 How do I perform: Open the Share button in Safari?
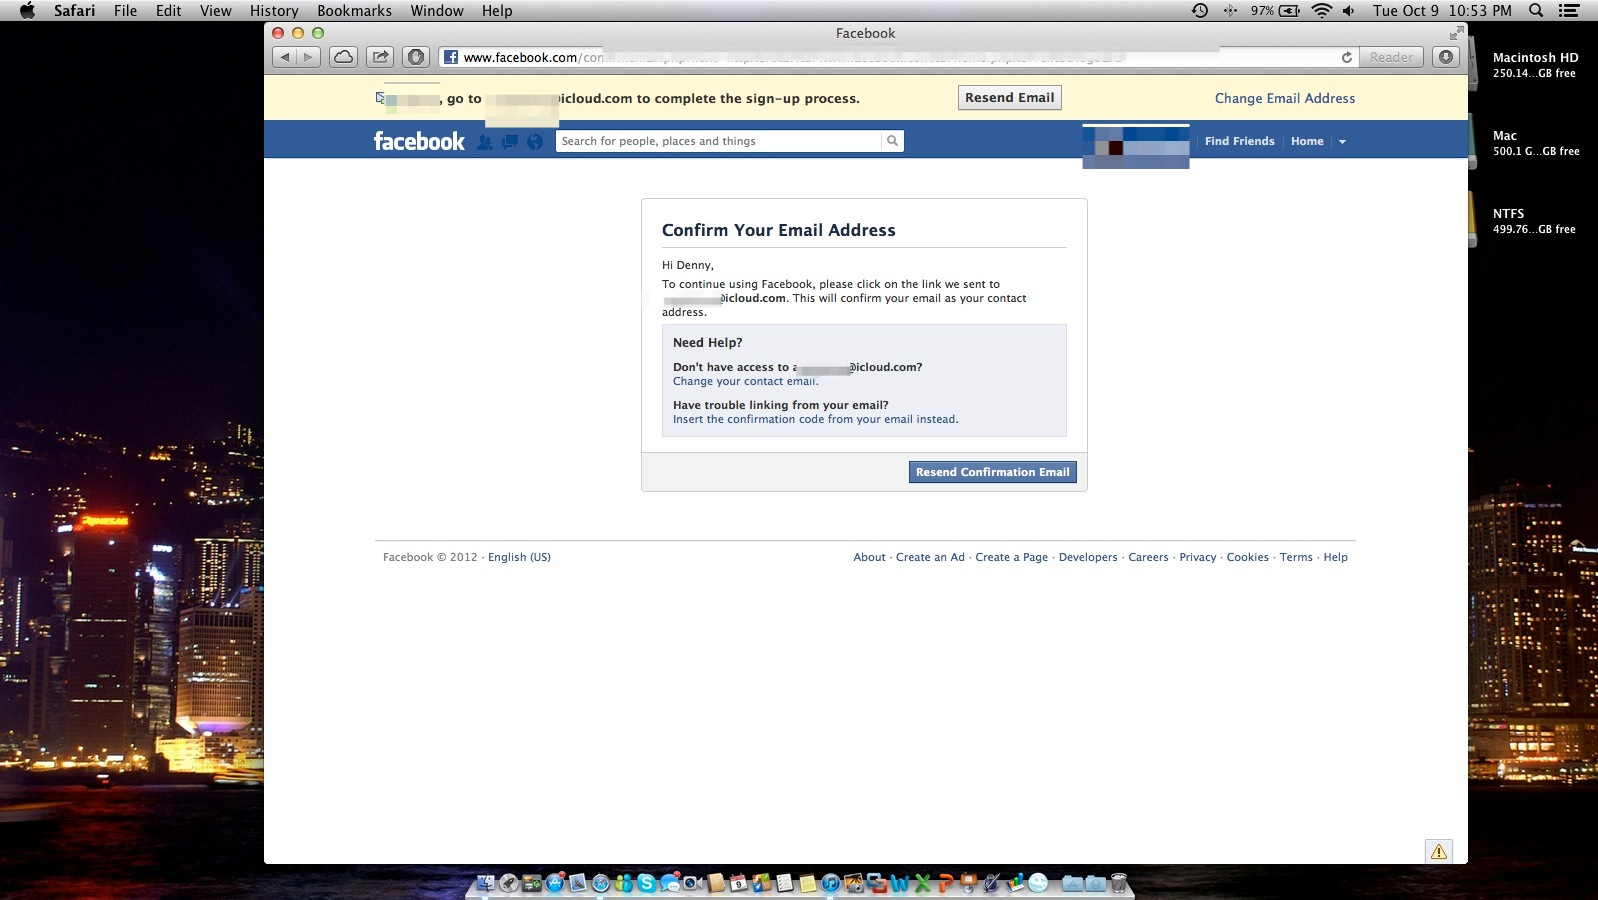pyautogui.click(x=380, y=57)
